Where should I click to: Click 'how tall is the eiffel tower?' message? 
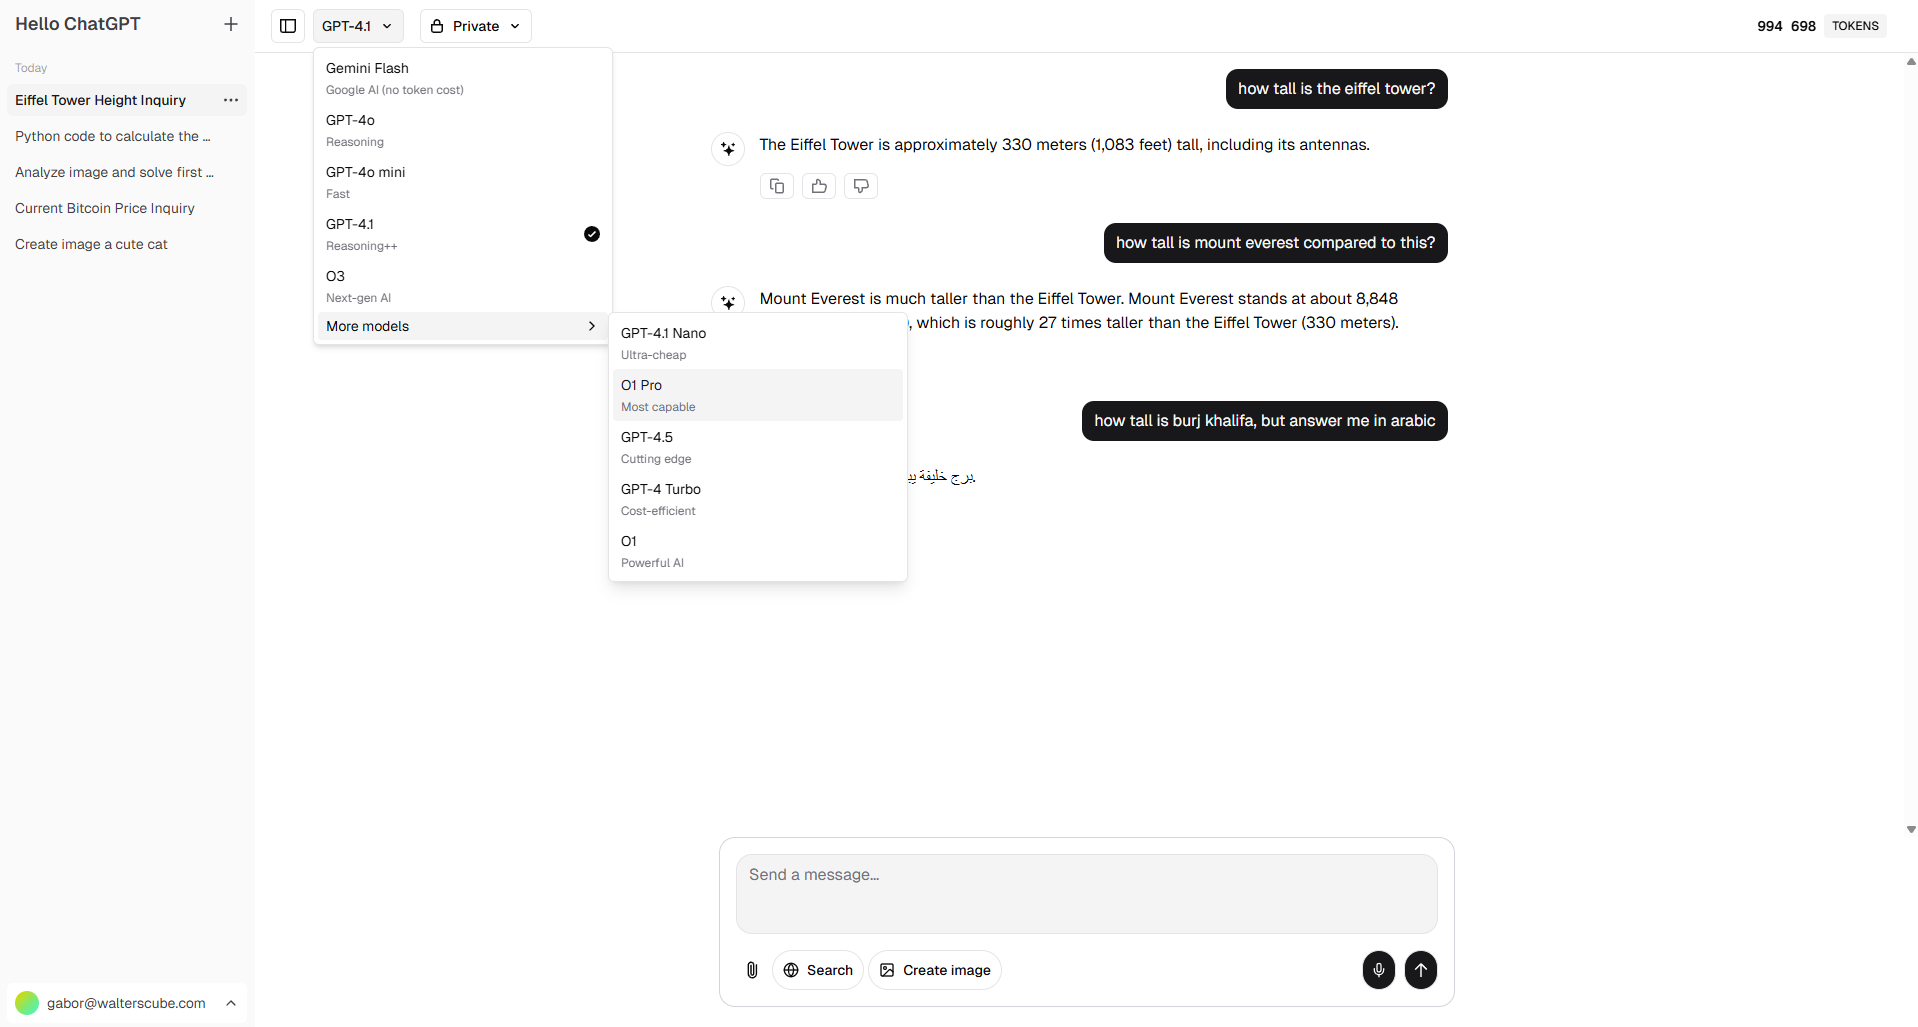coord(1336,89)
